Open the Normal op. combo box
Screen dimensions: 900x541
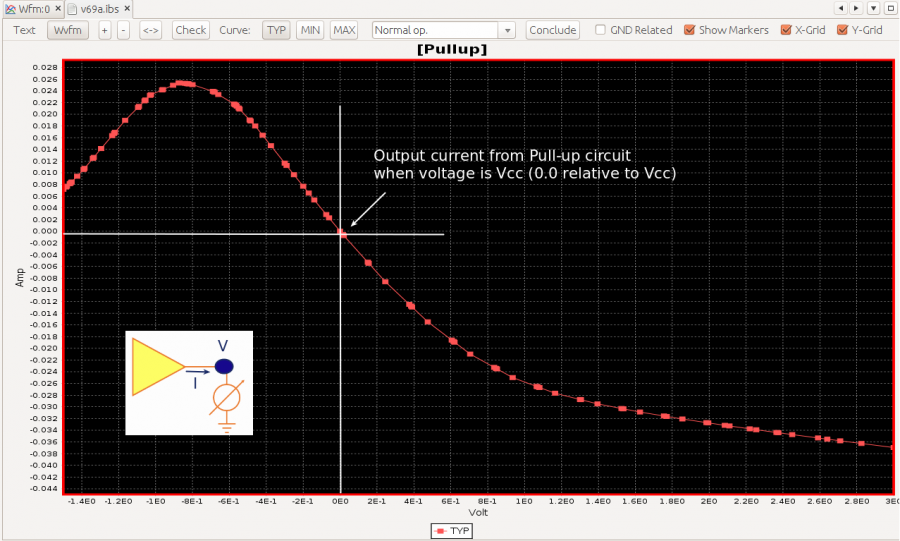pyautogui.click(x=443, y=30)
